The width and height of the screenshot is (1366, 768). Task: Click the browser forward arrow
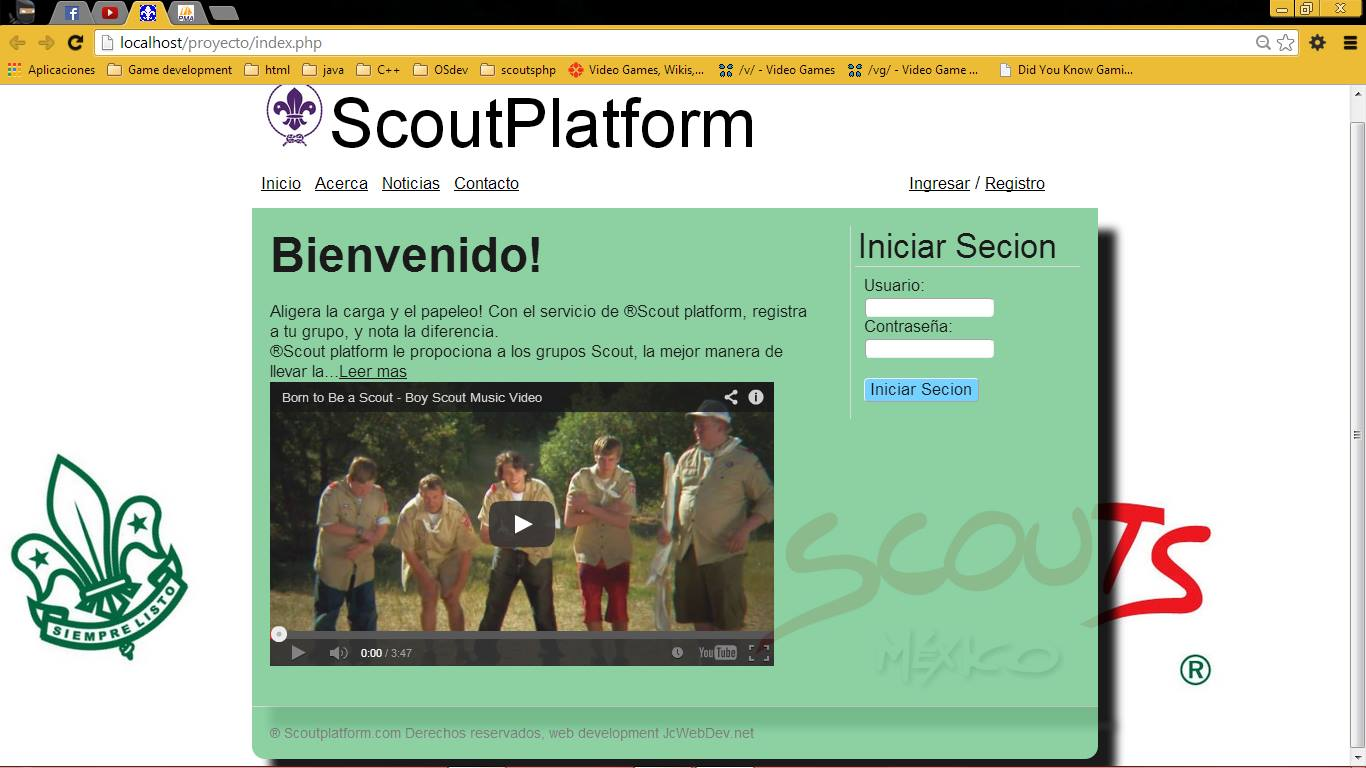coord(46,42)
